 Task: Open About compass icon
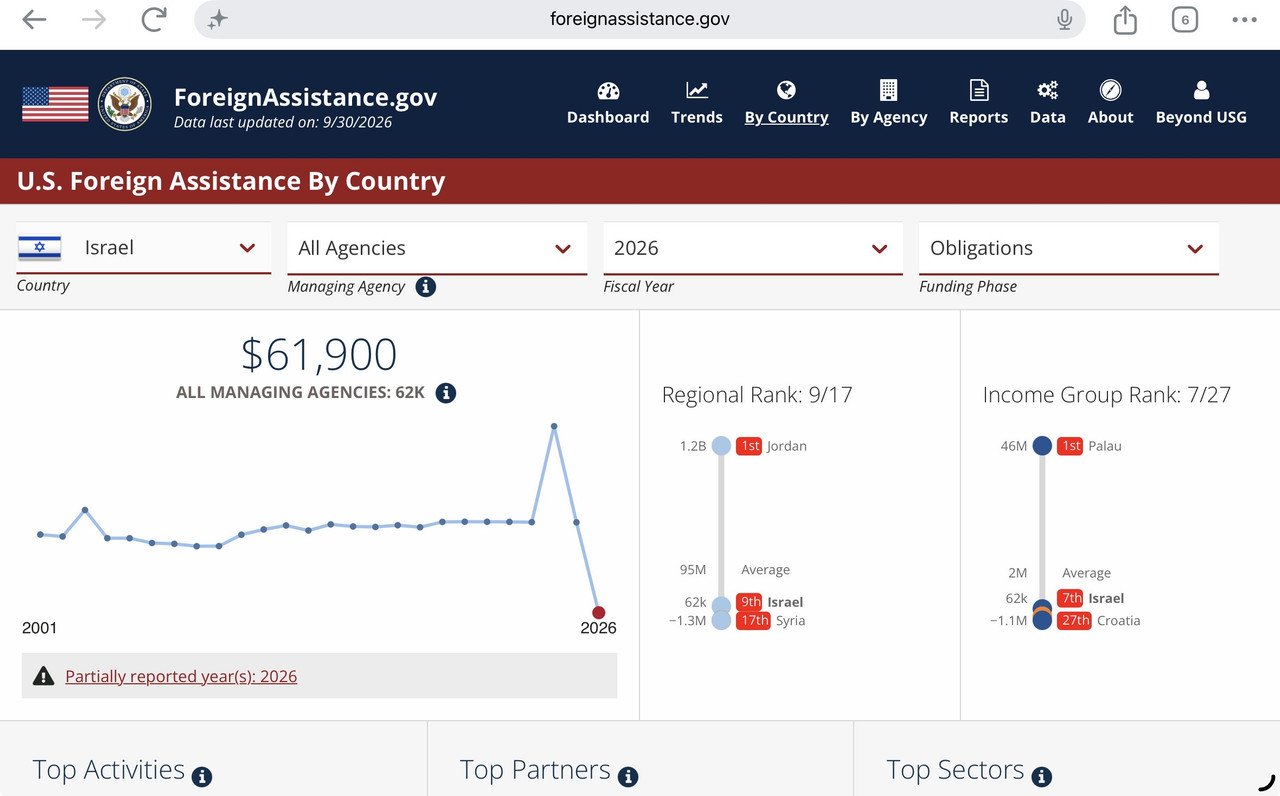[1110, 91]
